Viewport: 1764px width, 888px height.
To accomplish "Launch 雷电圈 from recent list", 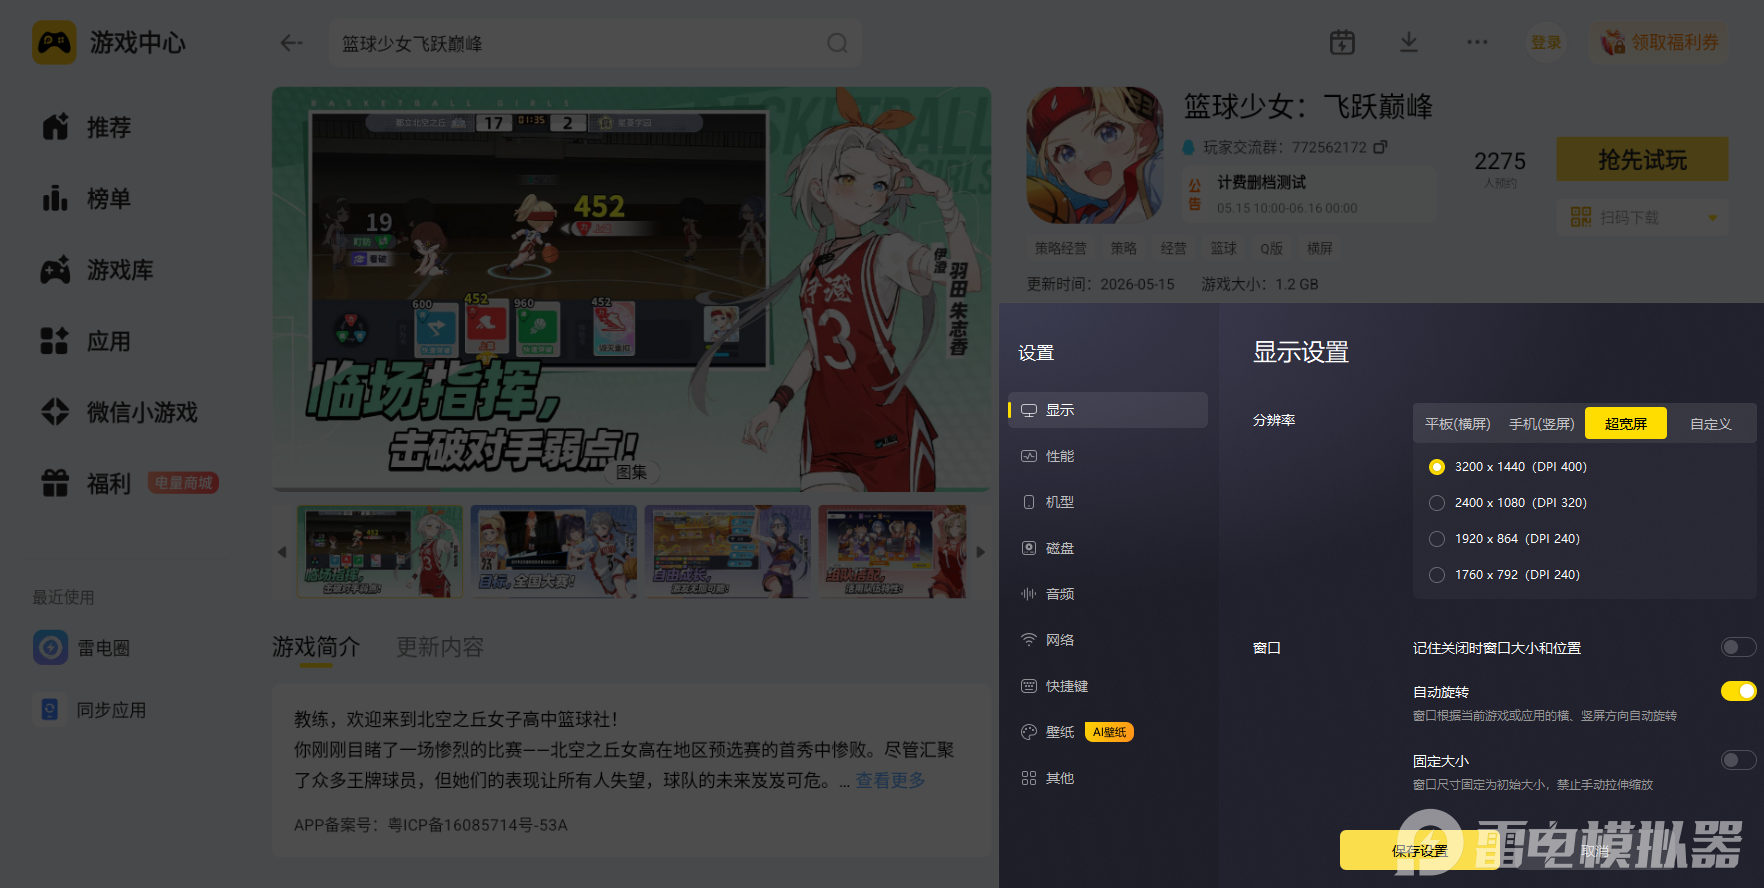I will point(82,648).
